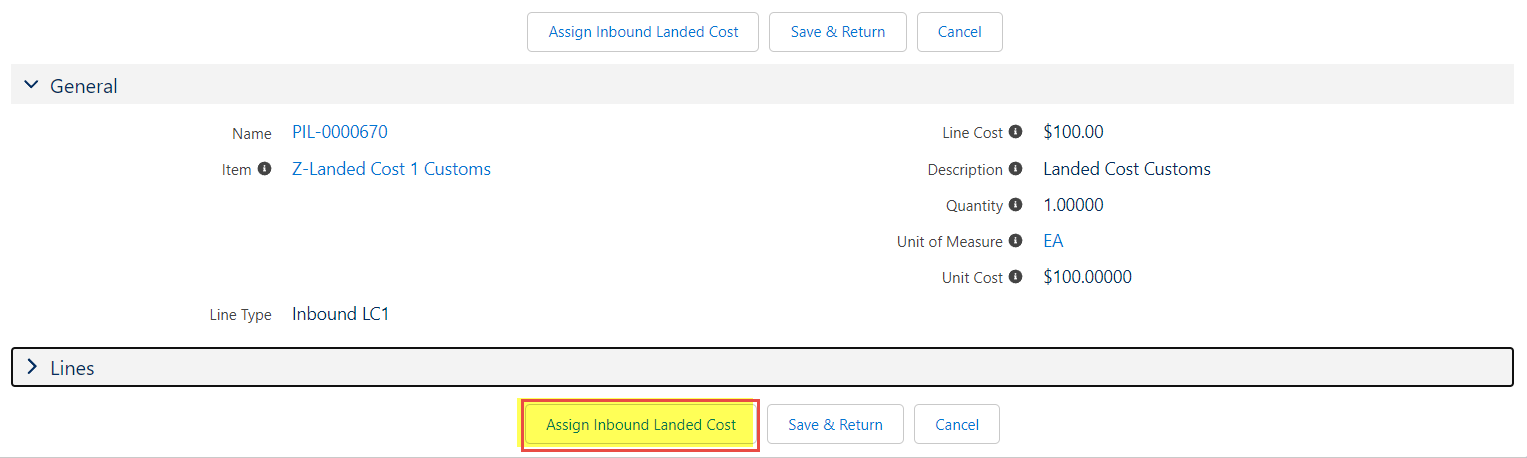Click bottom Save & Return button
The image size is (1527, 458).
point(835,425)
